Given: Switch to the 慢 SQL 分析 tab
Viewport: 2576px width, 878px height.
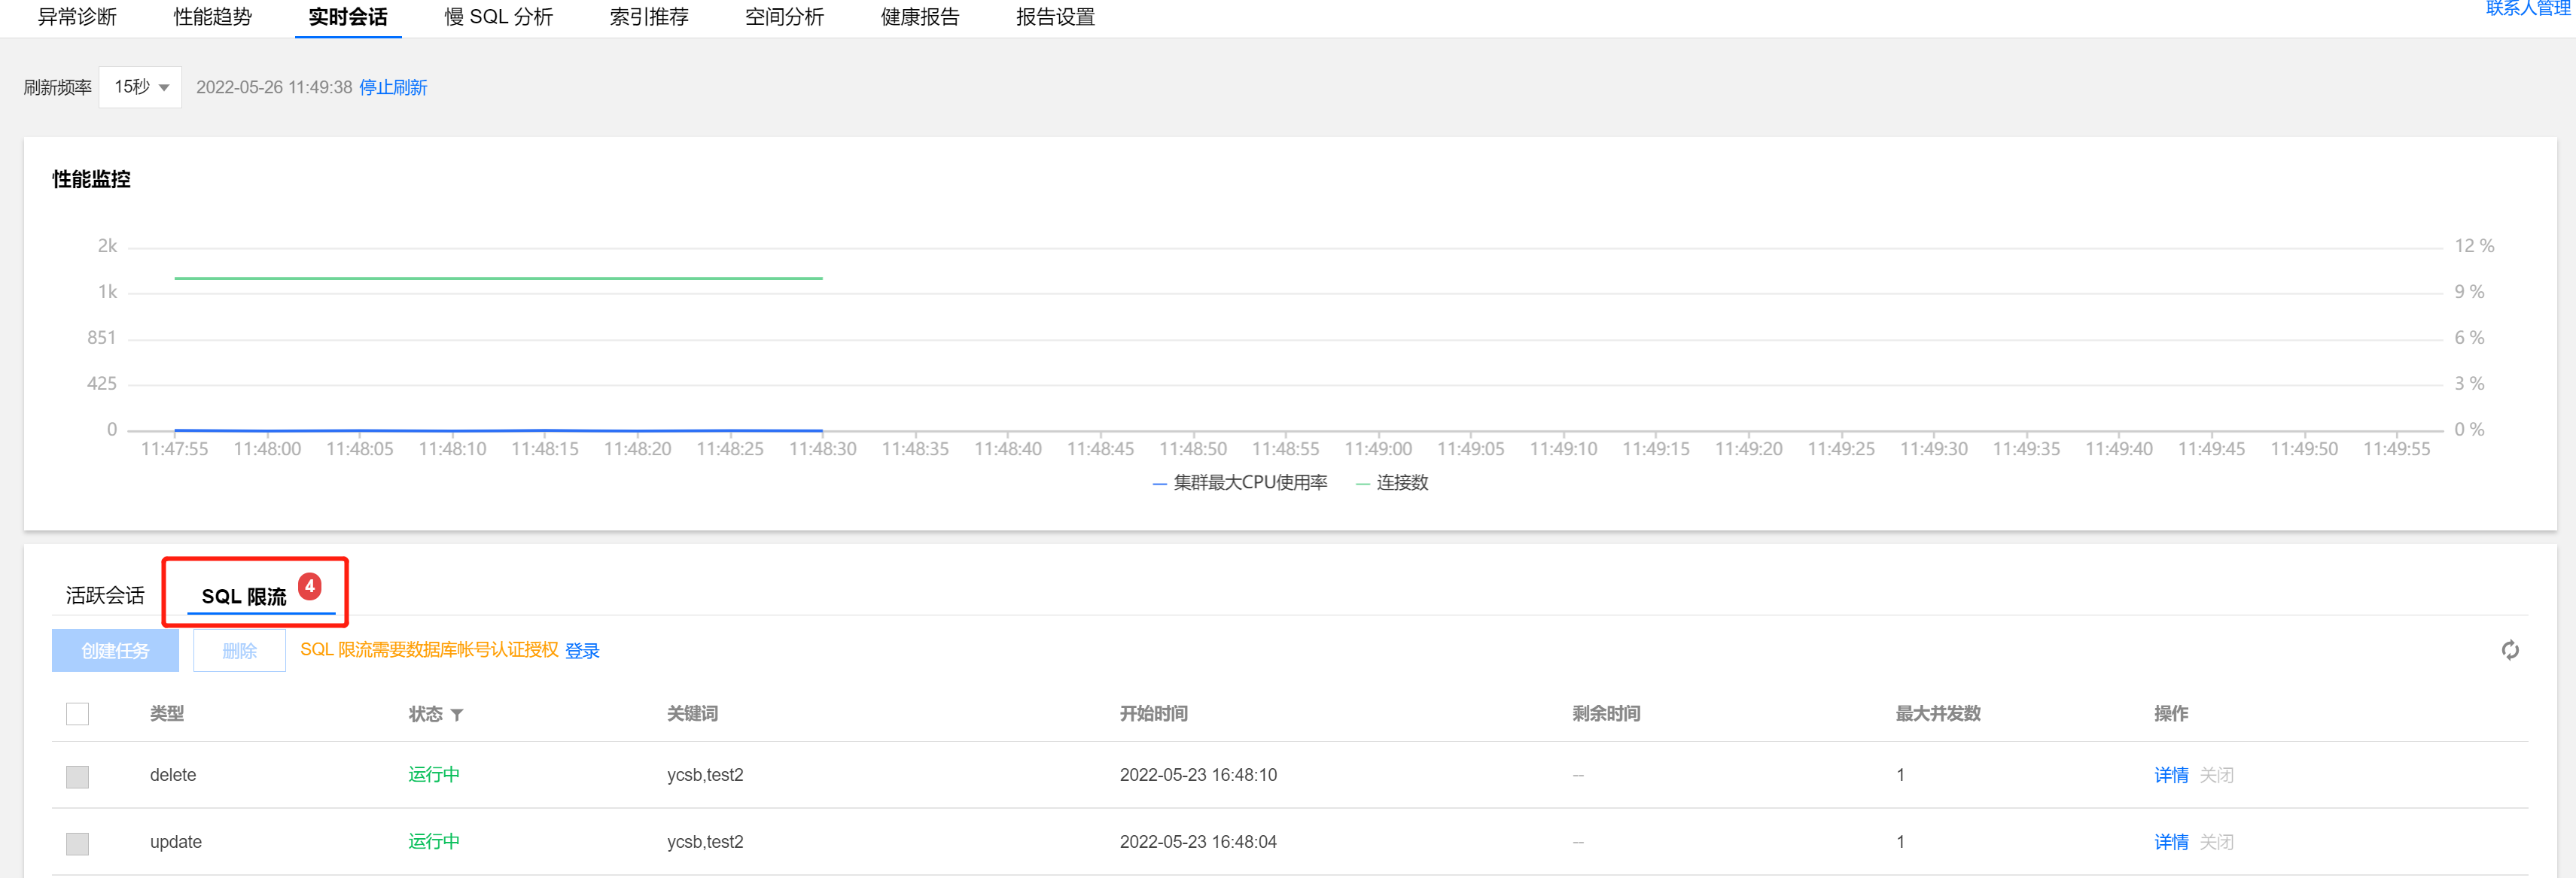Looking at the screenshot, I should (498, 17).
